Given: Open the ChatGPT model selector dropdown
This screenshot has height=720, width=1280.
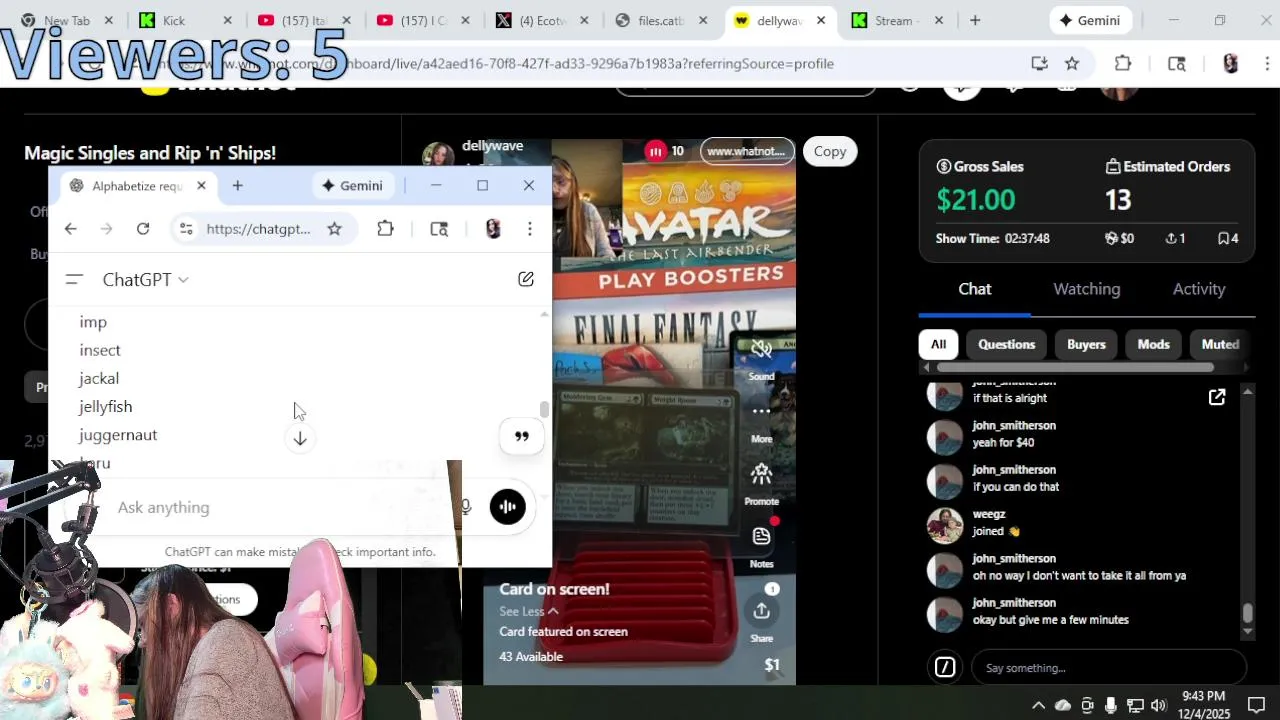Looking at the screenshot, I should (145, 279).
